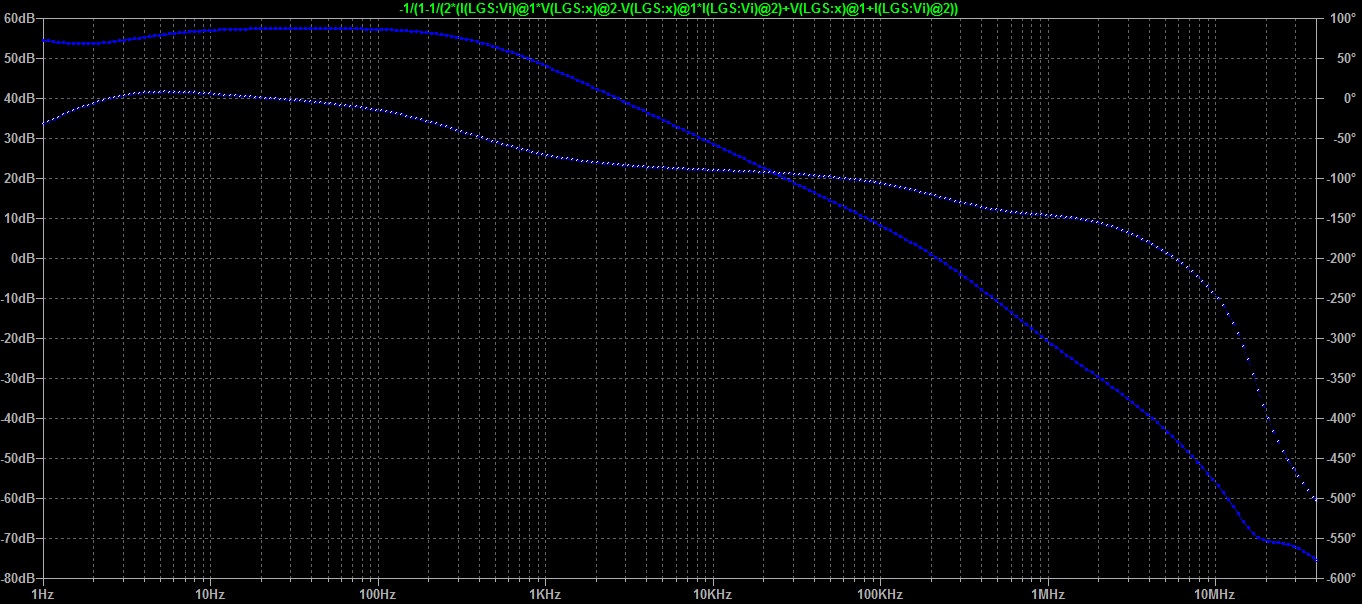Click the 100° label on the phase axis
Viewport: 1362px width, 604px height.
(x=1341, y=18)
